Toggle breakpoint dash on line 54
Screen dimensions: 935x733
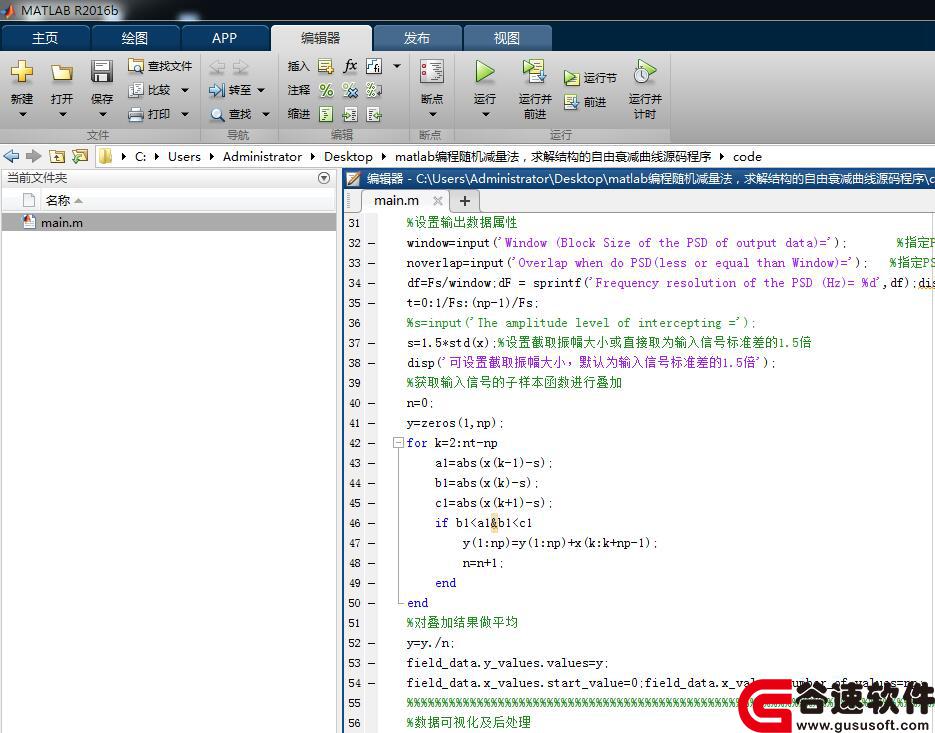(371, 683)
